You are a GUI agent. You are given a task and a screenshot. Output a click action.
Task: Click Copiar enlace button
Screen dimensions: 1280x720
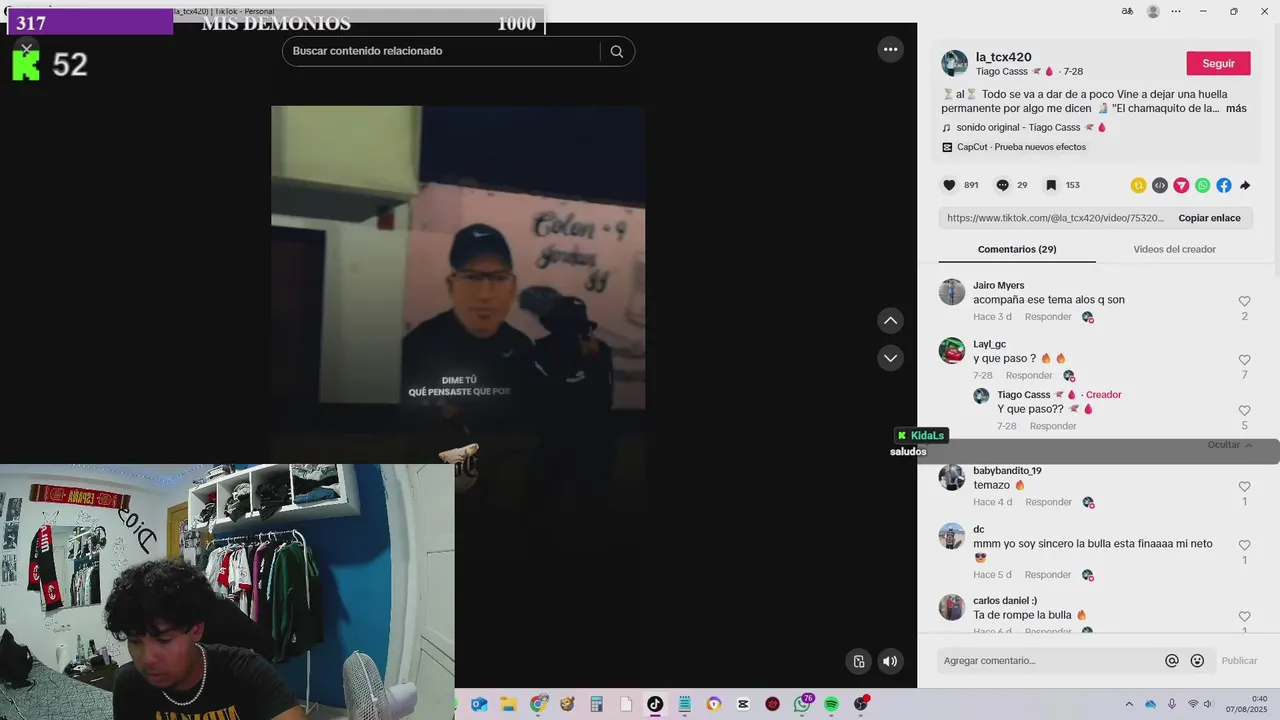tap(1209, 218)
